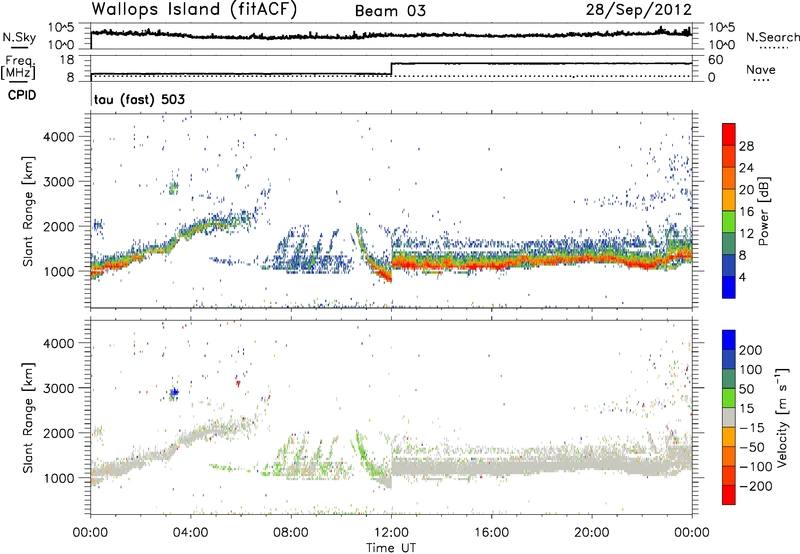Click the 'tau (fast) 503' mode text
Image resolution: width=800 pixels, height=554 pixels.
139,99
